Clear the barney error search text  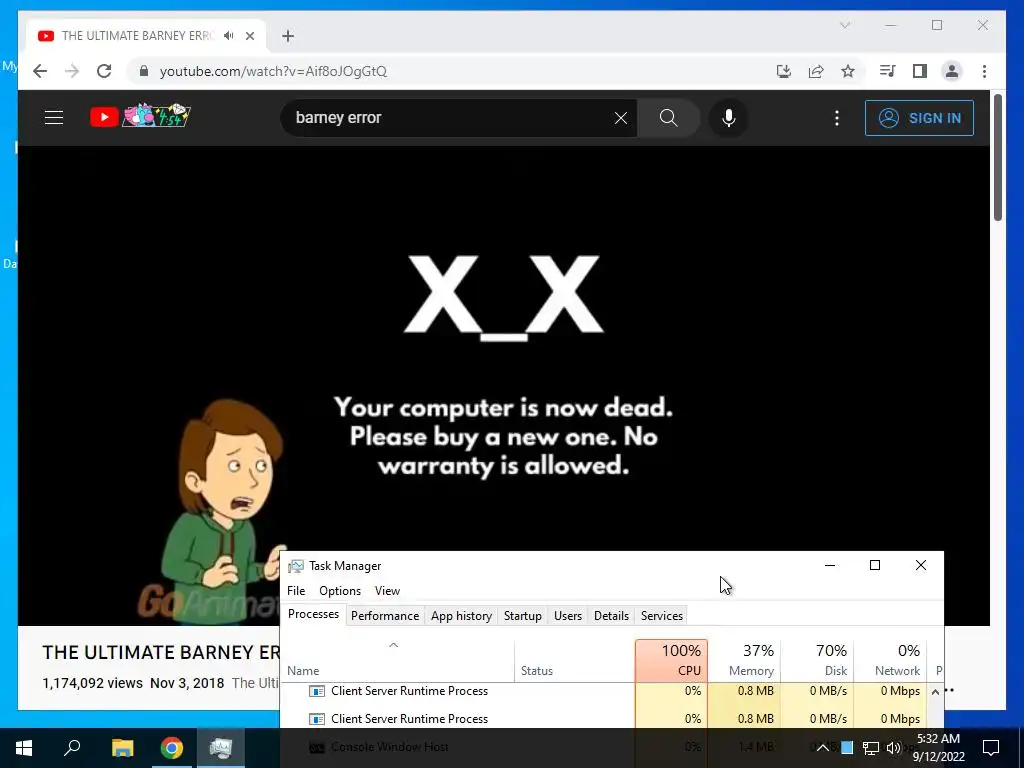pyautogui.click(x=620, y=118)
